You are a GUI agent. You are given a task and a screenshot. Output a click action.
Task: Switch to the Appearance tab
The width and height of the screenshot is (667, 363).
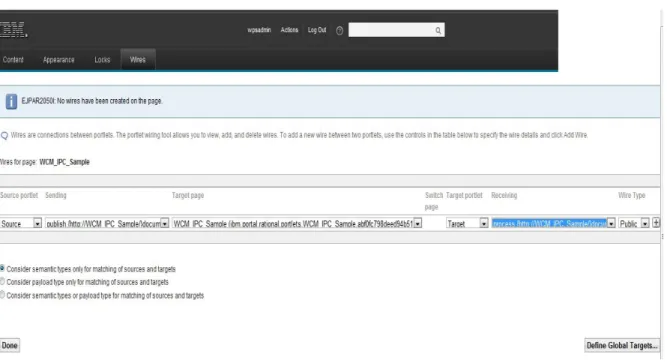tap(59, 60)
